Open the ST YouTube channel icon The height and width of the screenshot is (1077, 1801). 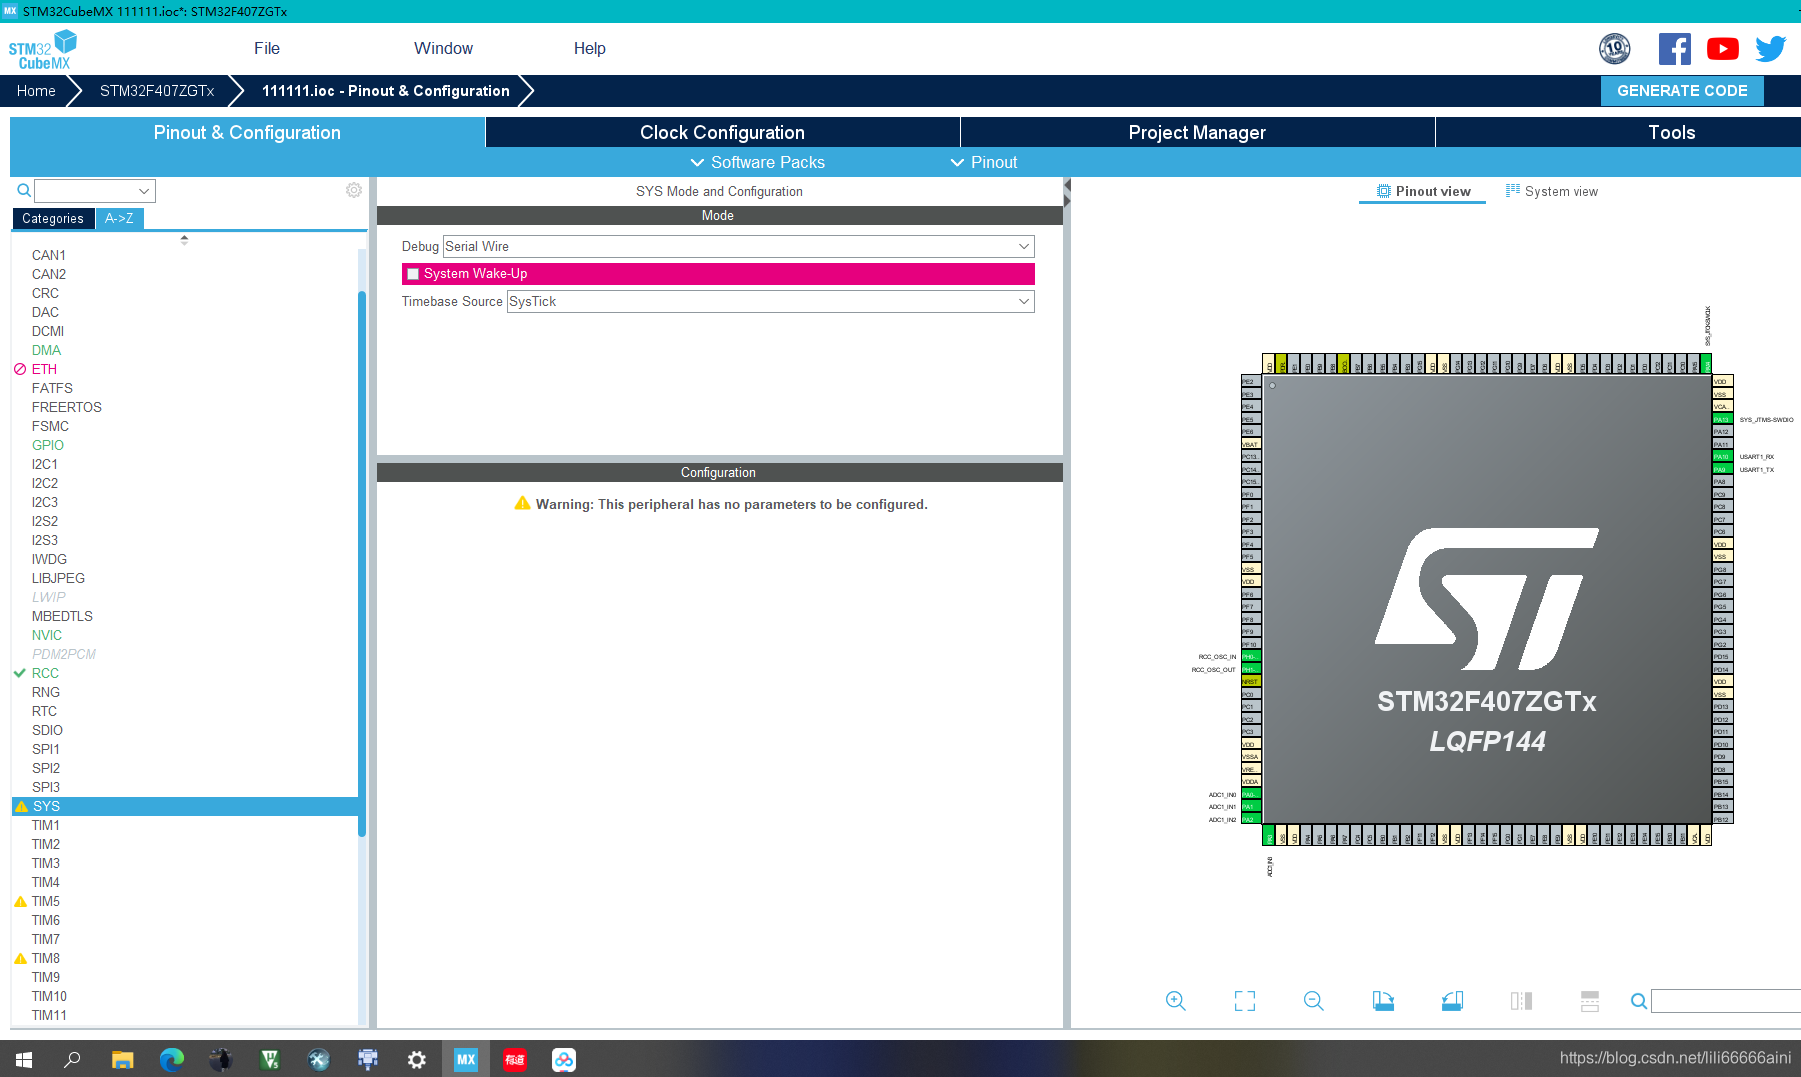point(1722,49)
